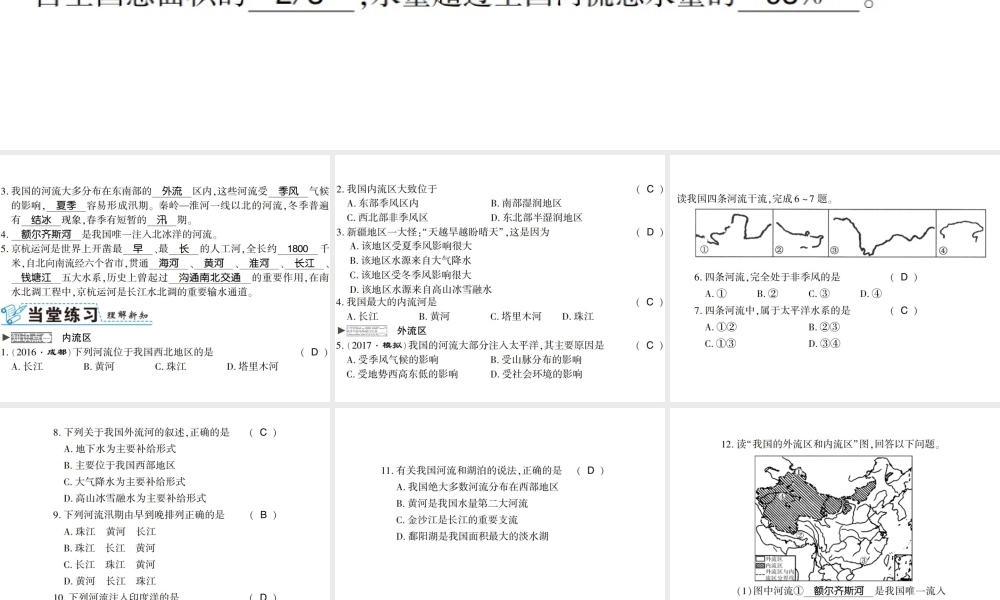Select option D. 珠江 in question 4
The image size is (1000, 600).
tap(578, 316)
